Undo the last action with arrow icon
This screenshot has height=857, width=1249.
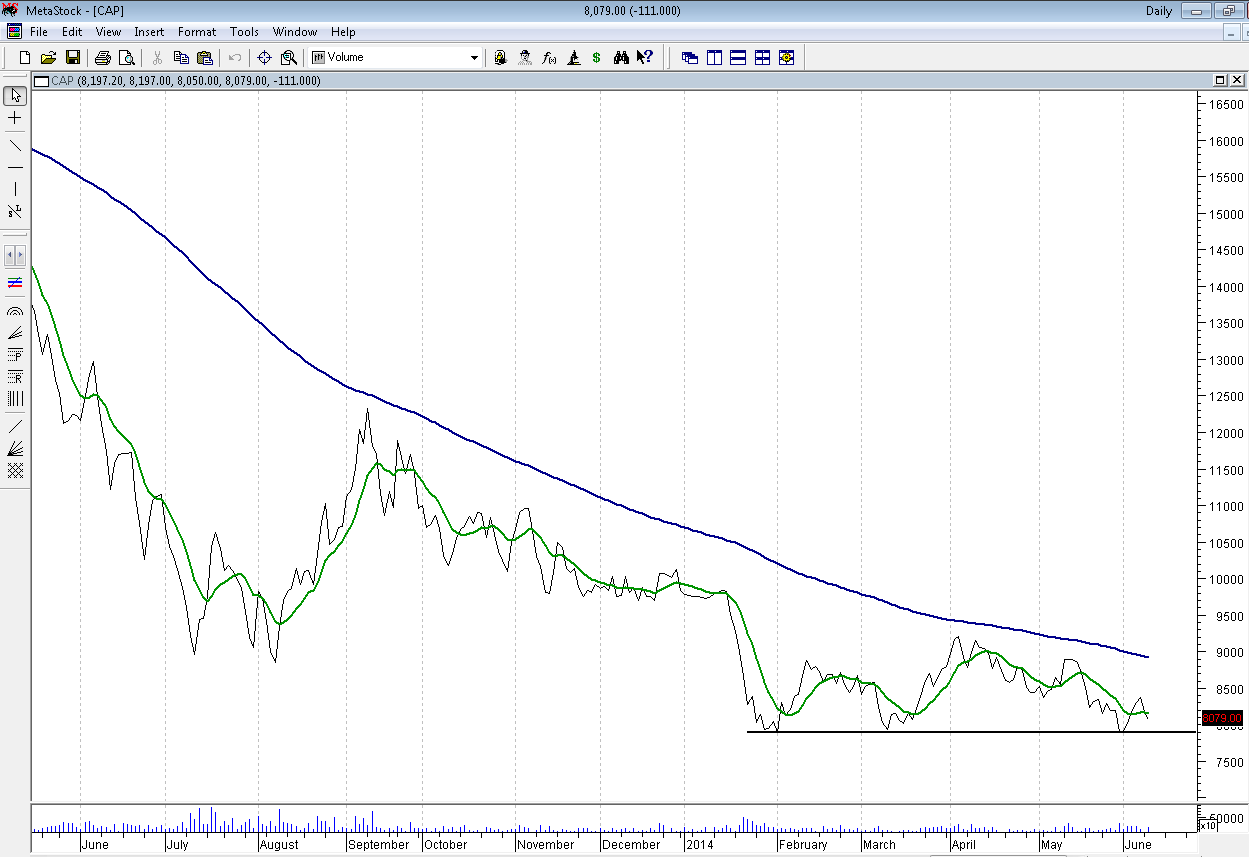click(x=235, y=58)
